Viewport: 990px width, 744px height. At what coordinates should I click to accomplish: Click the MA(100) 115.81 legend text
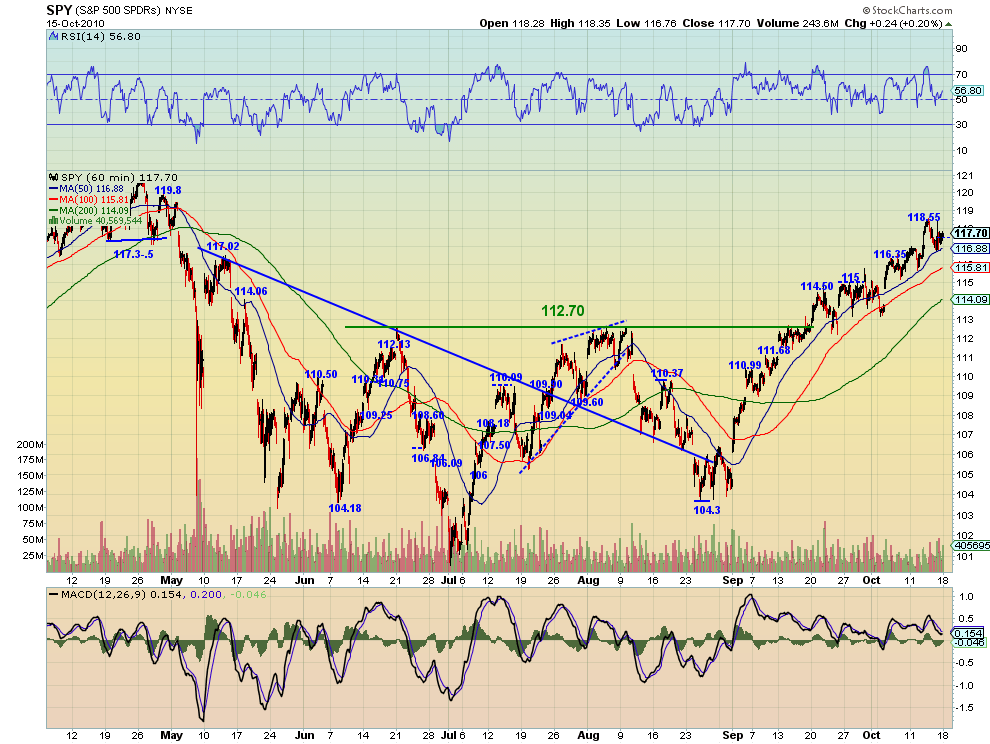click(x=94, y=199)
